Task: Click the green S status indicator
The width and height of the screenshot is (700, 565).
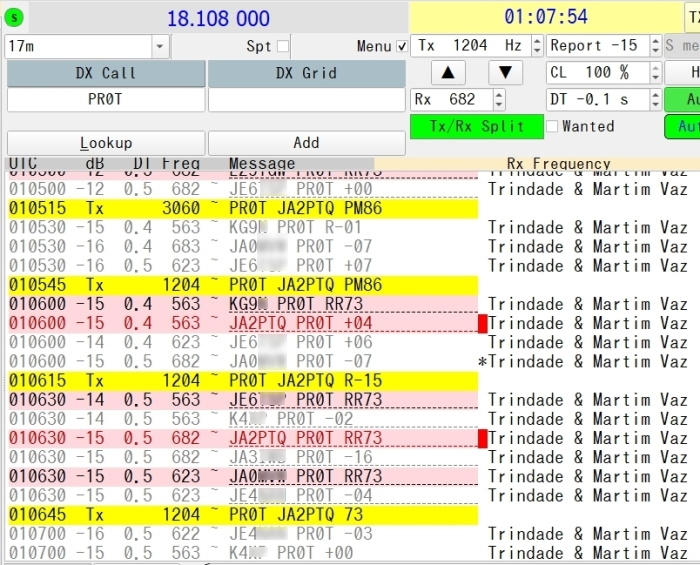Action: coord(14,18)
